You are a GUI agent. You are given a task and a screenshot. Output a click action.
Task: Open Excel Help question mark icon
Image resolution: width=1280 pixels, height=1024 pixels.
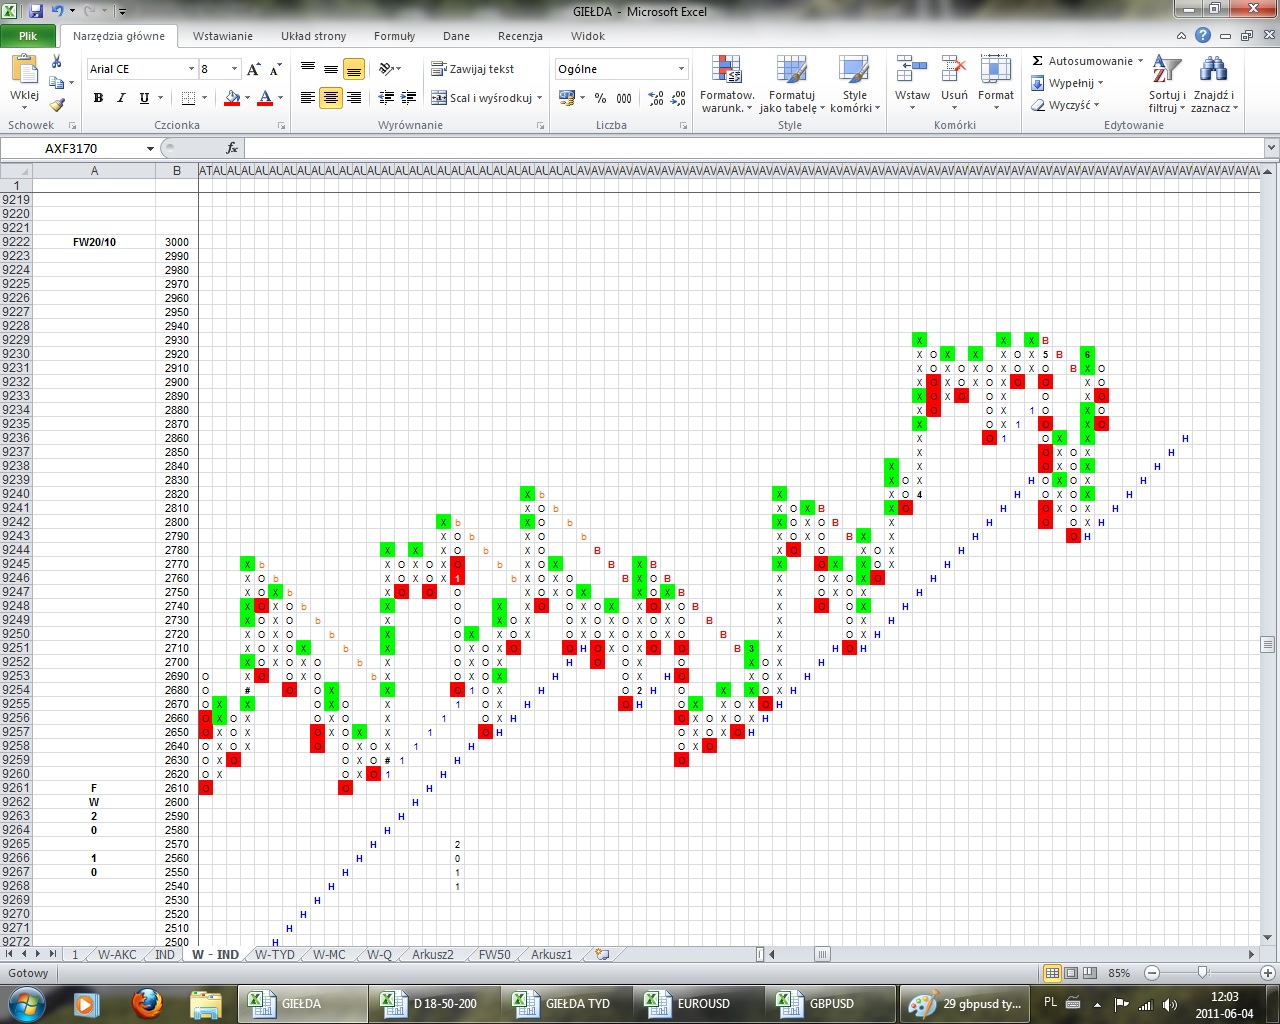pos(1203,35)
